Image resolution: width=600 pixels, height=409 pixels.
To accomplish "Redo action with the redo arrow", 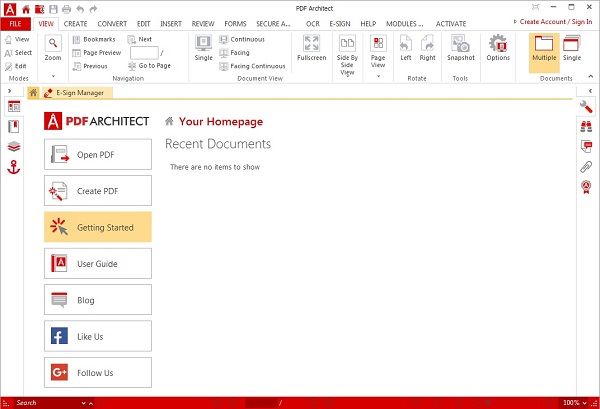I will tap(93, 9).
